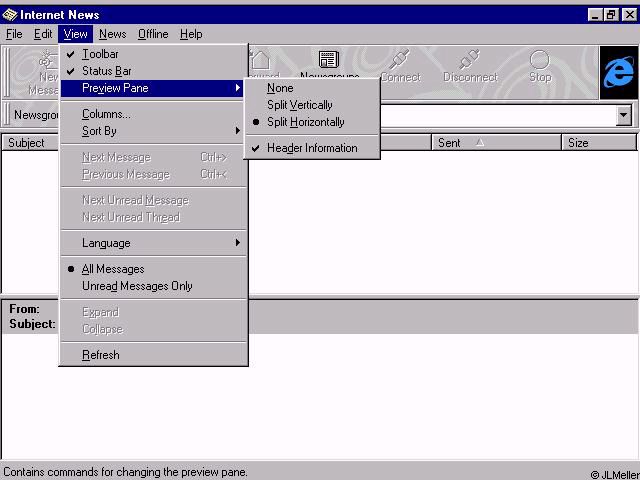Select None for preview pane
Viewport: 640px width, 480px height.
pos(312,88)
